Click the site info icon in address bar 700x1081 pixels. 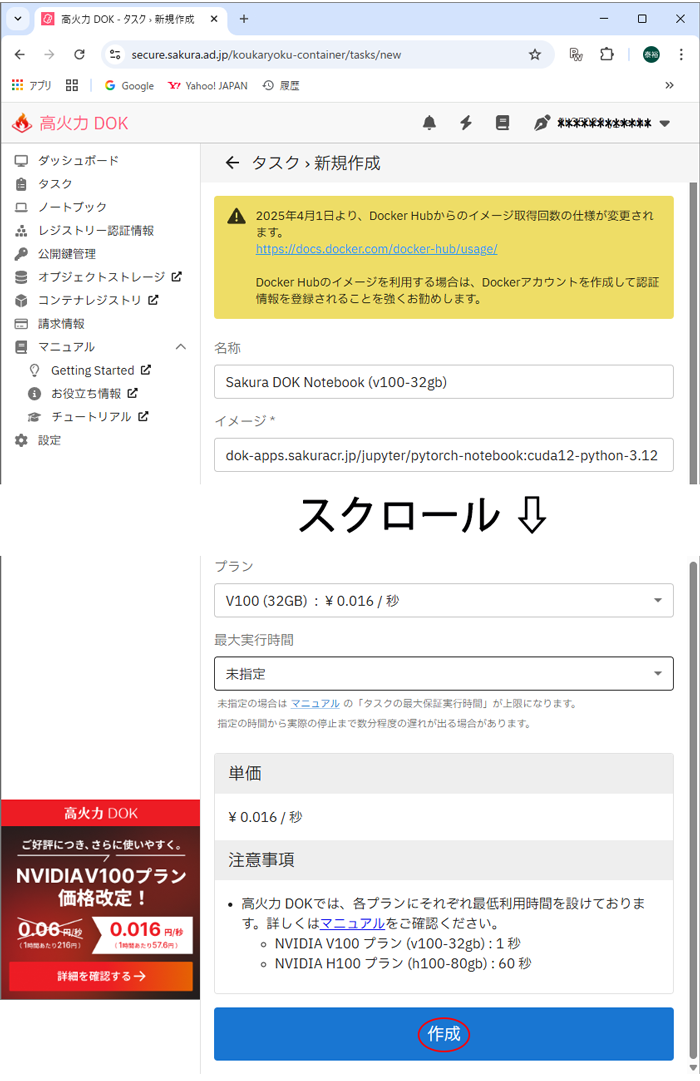(115, 54)
